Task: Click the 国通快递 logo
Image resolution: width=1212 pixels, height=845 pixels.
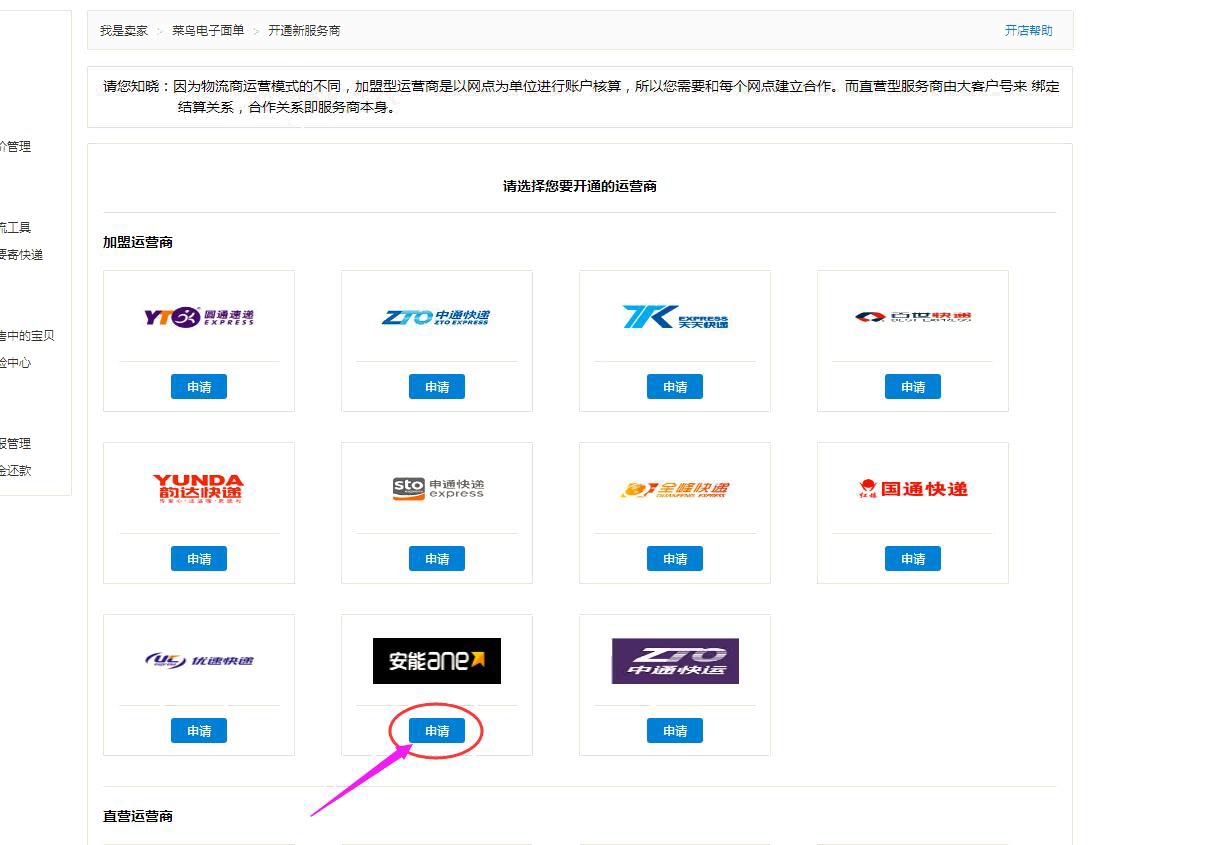Action: point(913,489)
